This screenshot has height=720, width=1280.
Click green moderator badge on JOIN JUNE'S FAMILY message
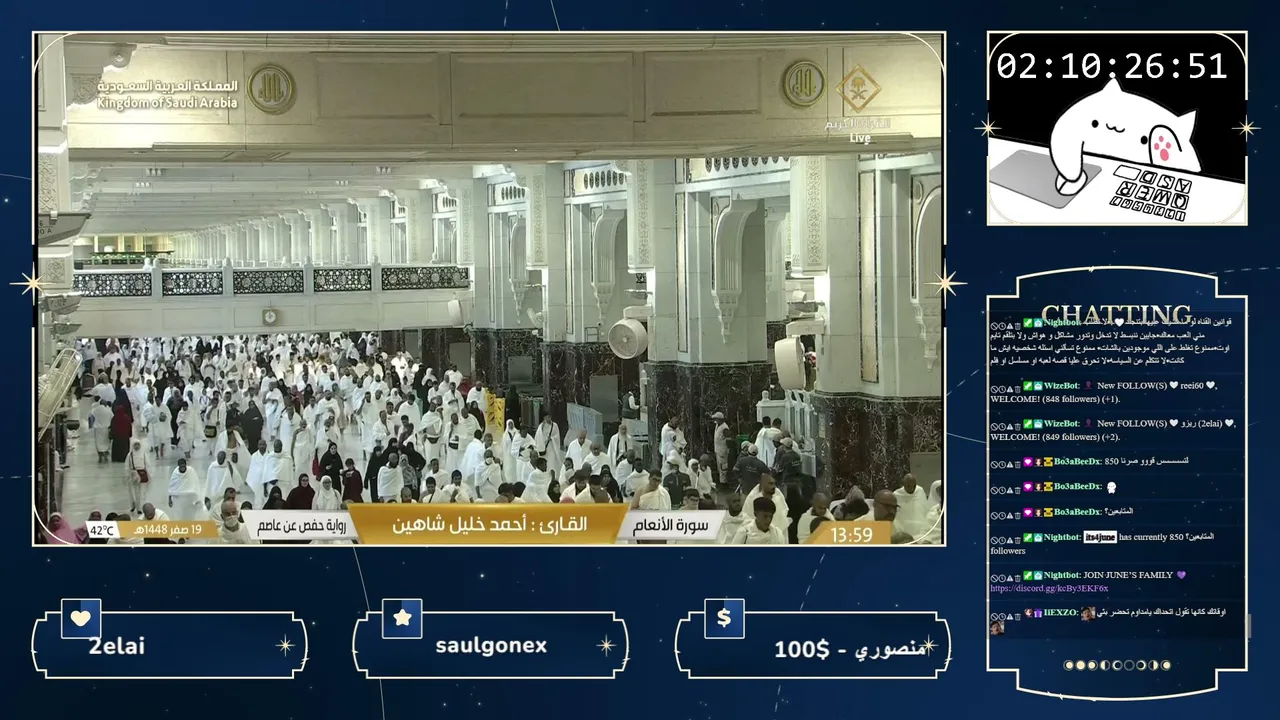click(x=1027, y=576)
